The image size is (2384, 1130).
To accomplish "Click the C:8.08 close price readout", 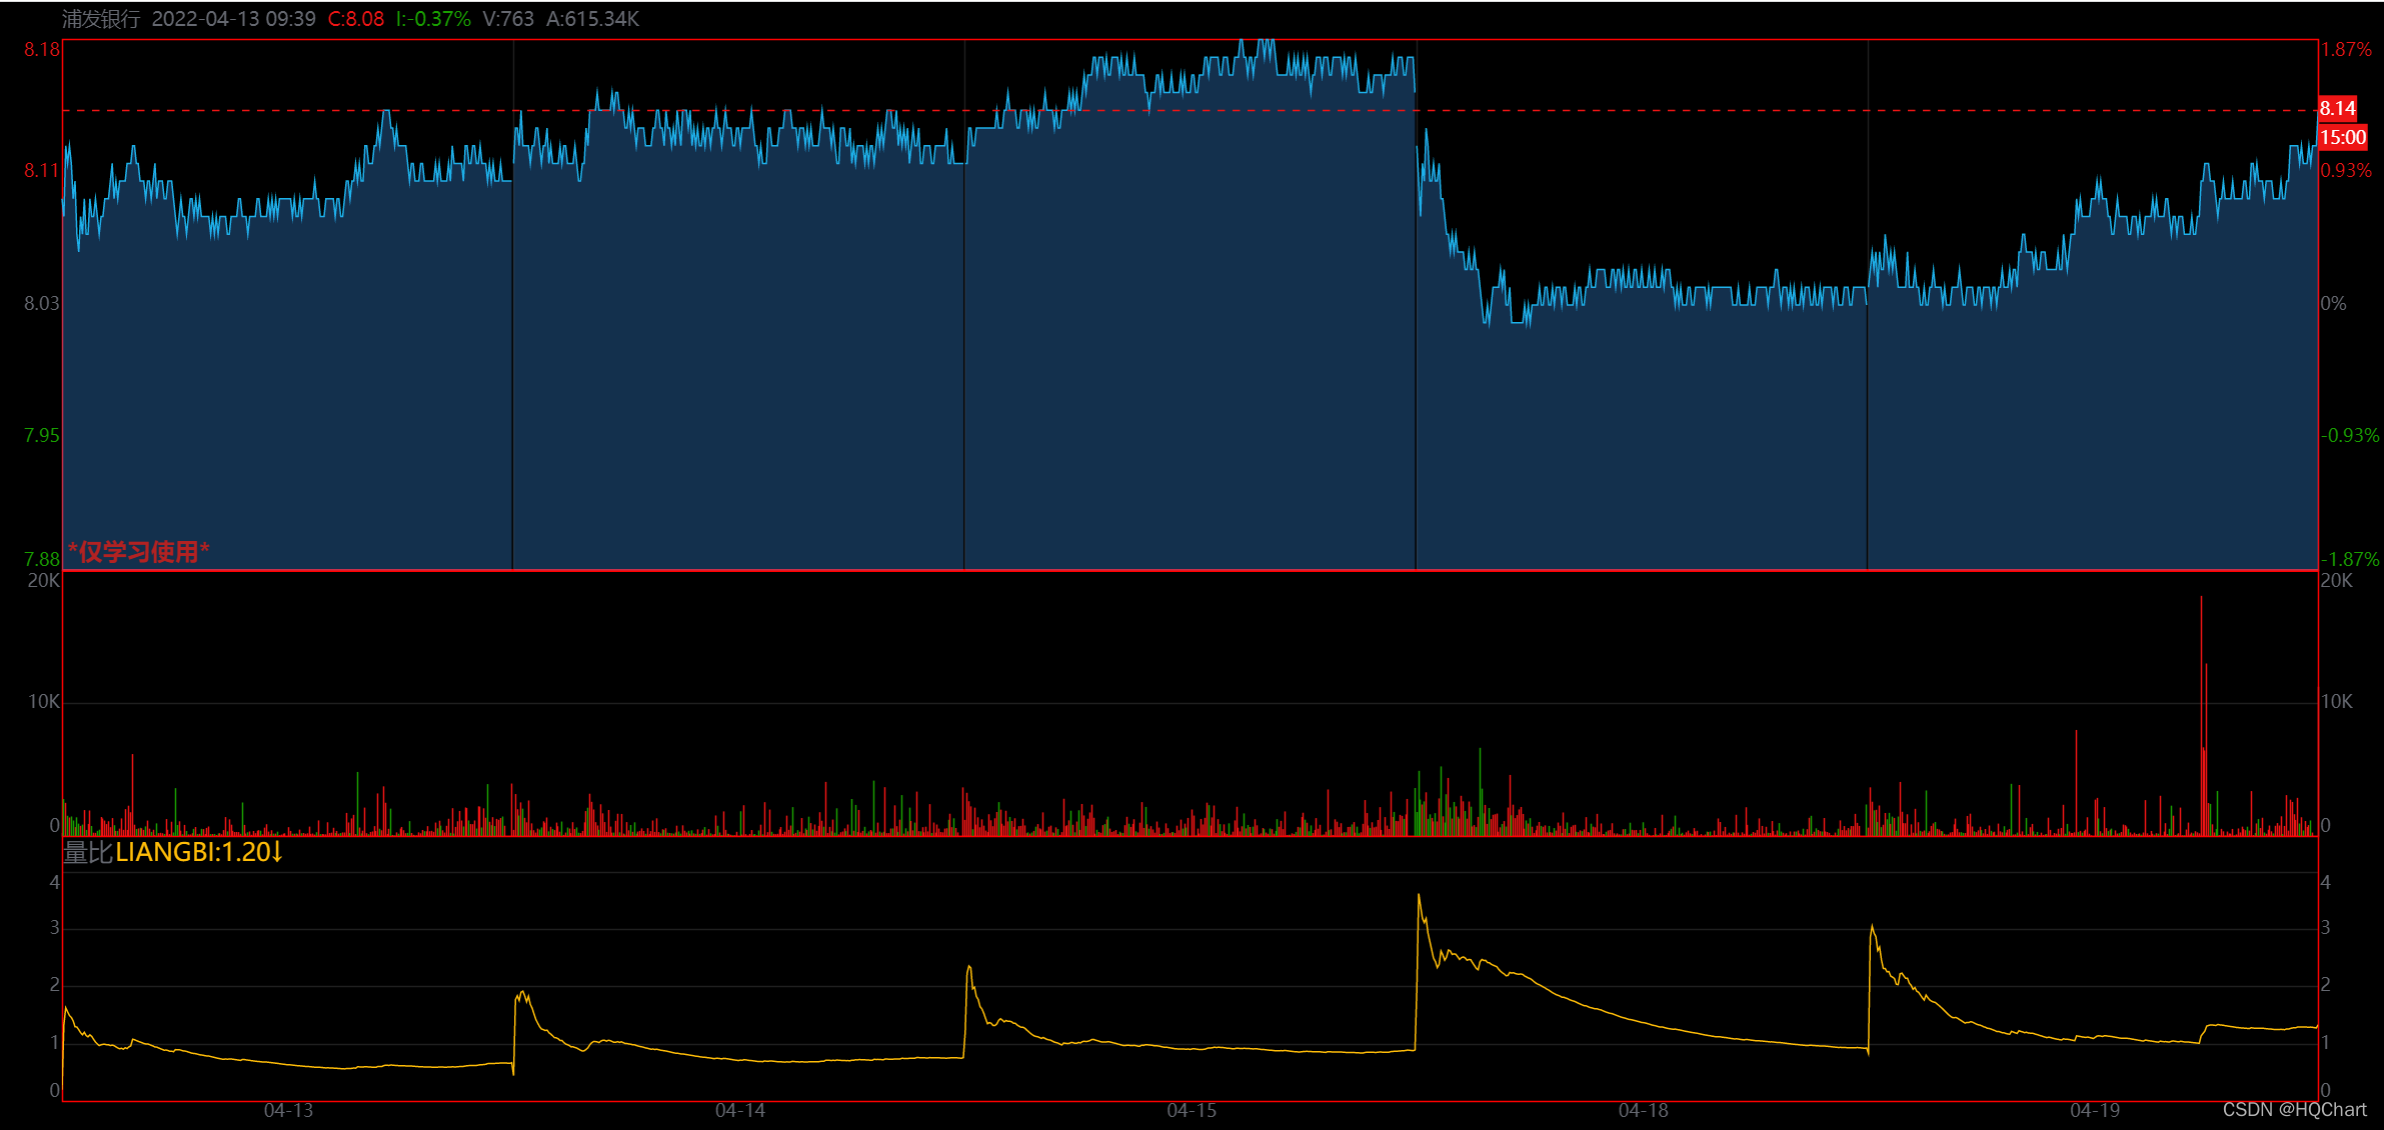I will [356, 19].
